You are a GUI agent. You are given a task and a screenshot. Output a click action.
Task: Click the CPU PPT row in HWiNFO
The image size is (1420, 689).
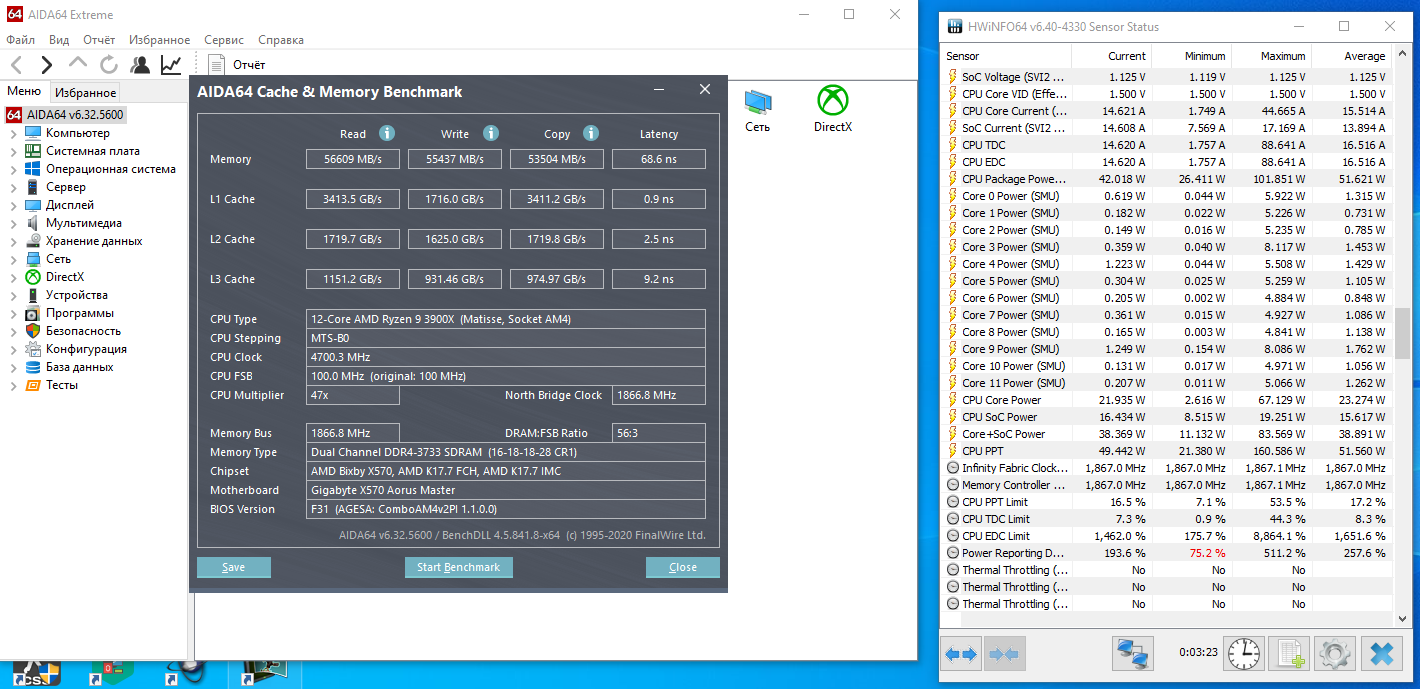tap(1168, 451)
